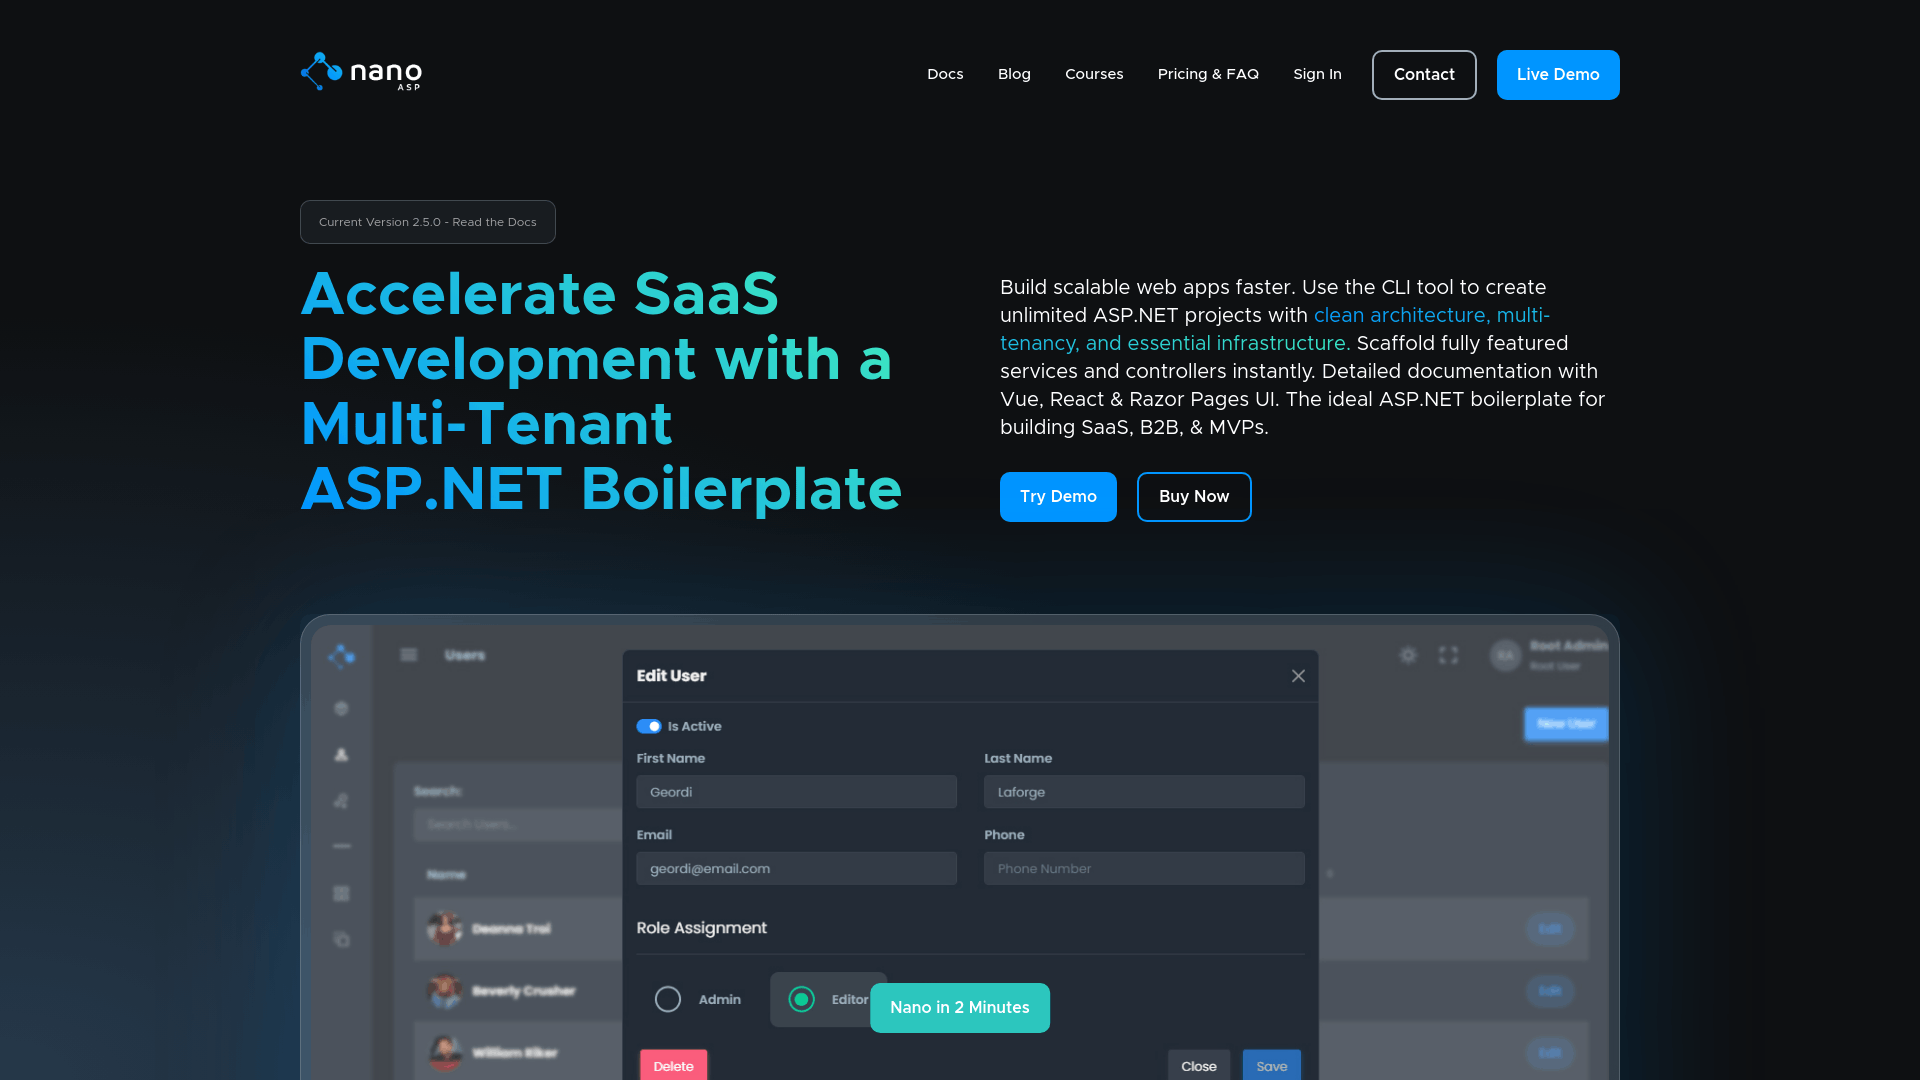The width and height of the screenshot is (1920, 1080).
Task: Click the Try Demo button
Action: (1058, 497)
